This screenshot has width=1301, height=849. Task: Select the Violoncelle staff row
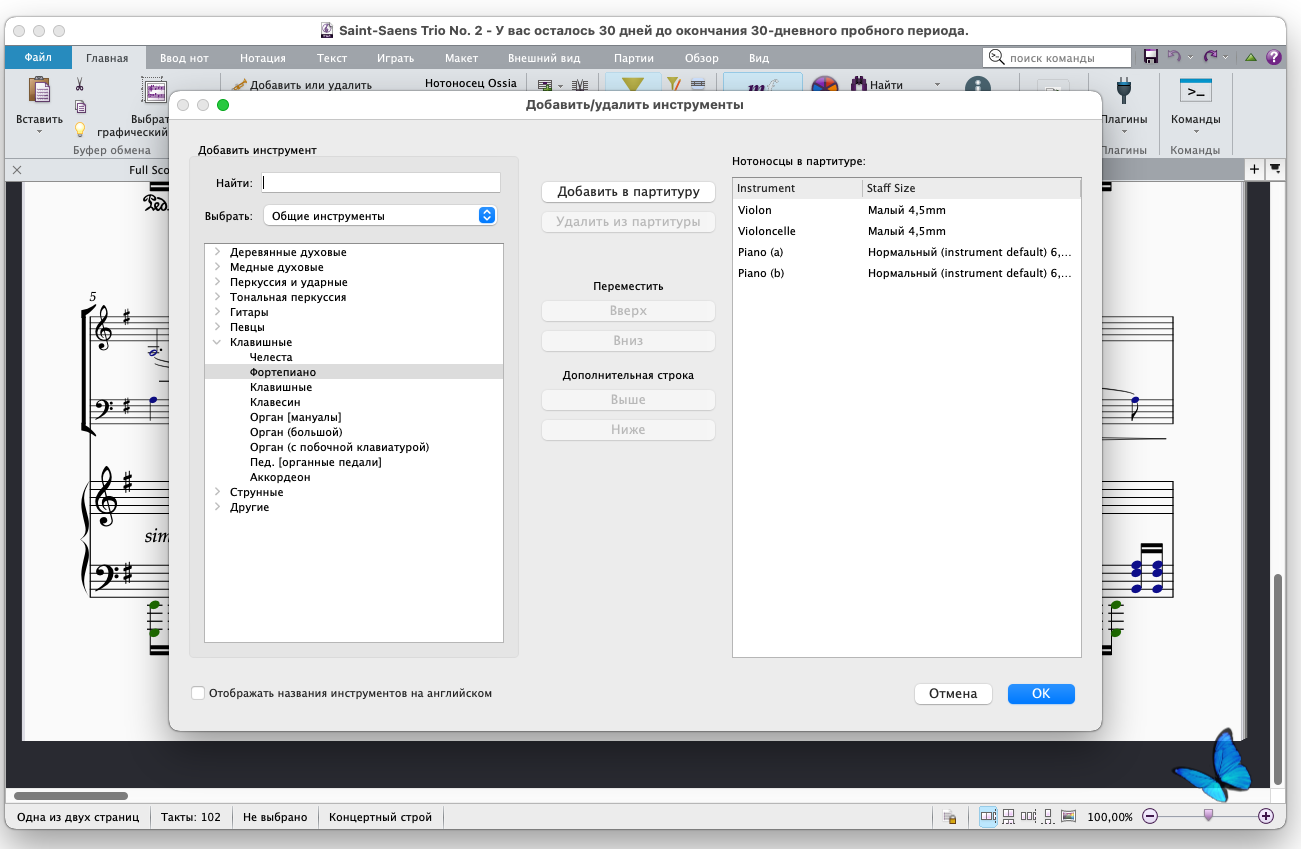point(907,231)
